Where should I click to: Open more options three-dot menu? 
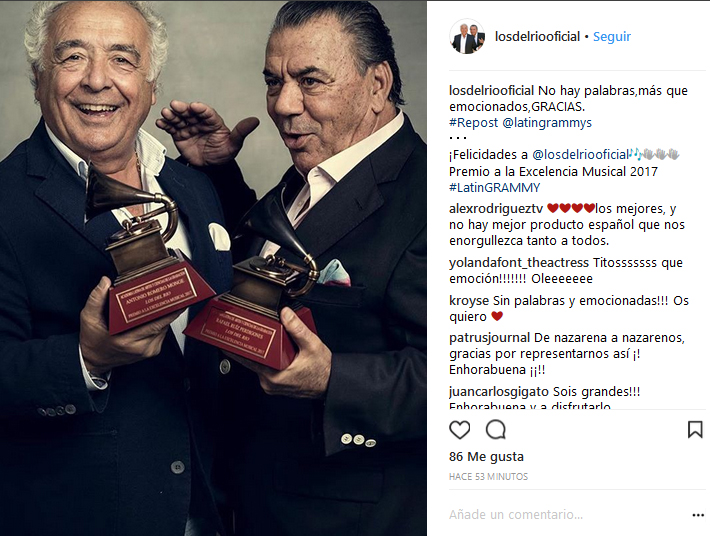[x=698, y=515]
